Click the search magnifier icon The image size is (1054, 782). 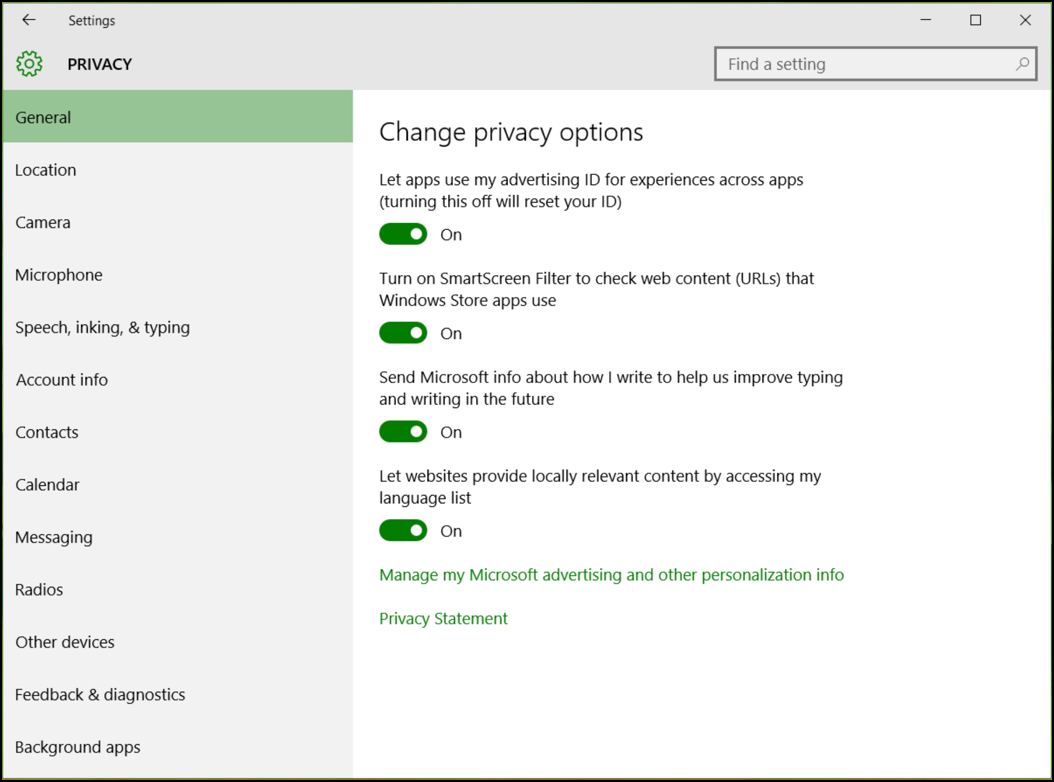(x=1022, y=63)
